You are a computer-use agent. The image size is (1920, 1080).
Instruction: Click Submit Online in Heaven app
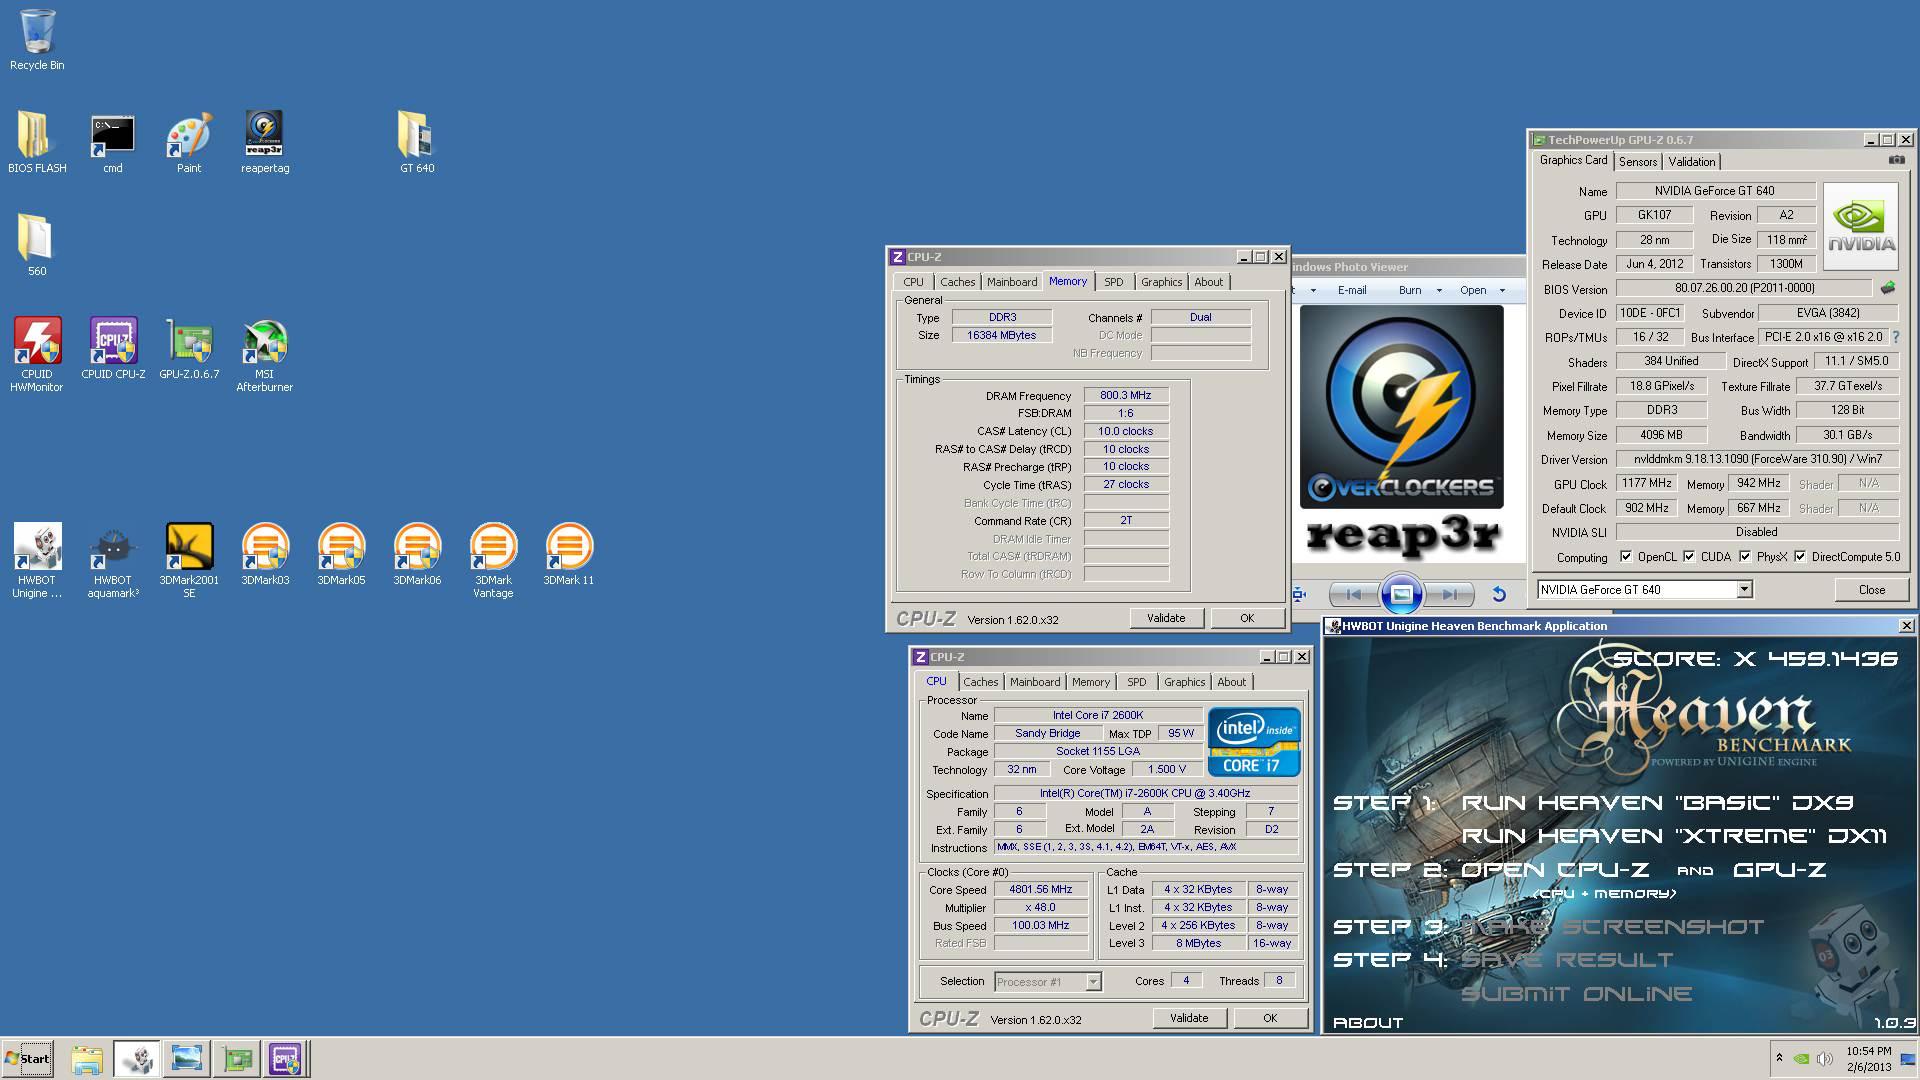coord(1576,993)
